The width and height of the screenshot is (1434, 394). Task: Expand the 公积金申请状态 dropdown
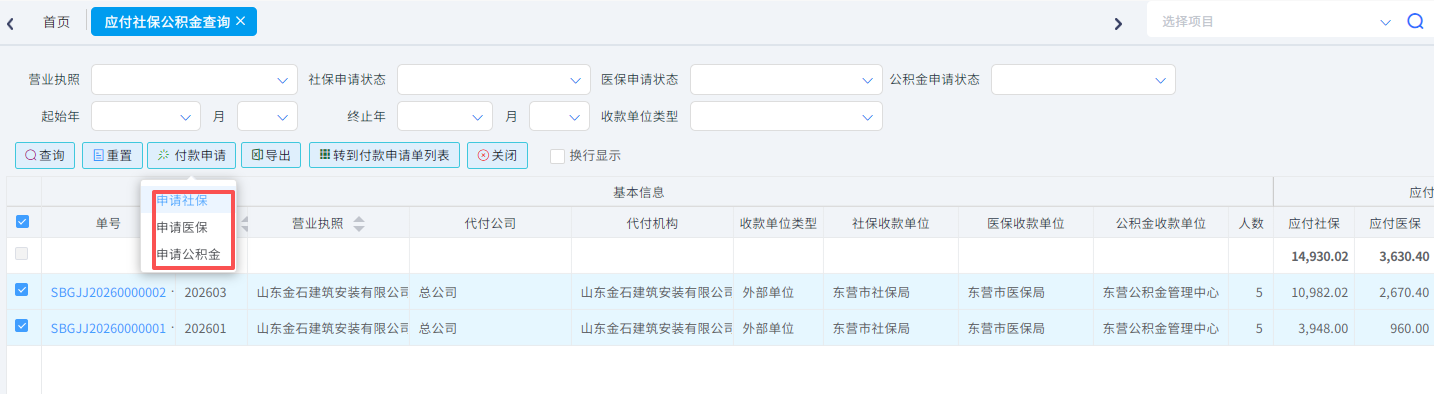[1083, 80]
